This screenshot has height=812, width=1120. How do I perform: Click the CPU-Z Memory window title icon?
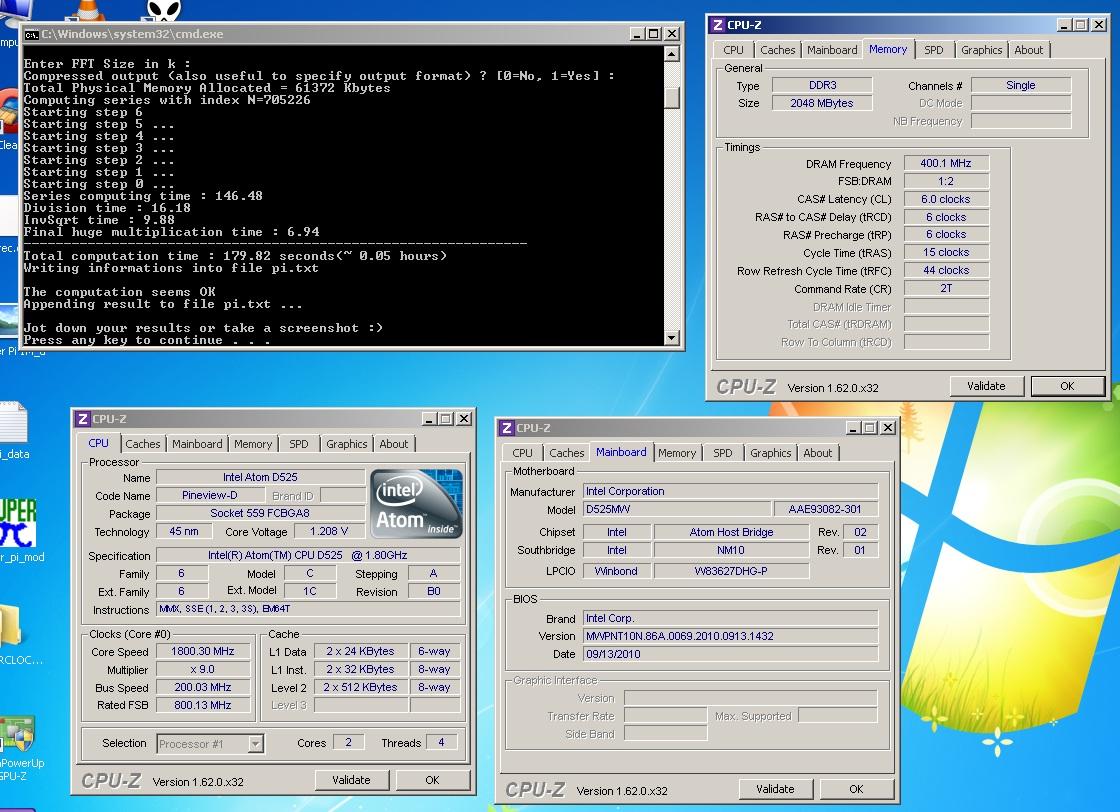(x=718, y=25)
